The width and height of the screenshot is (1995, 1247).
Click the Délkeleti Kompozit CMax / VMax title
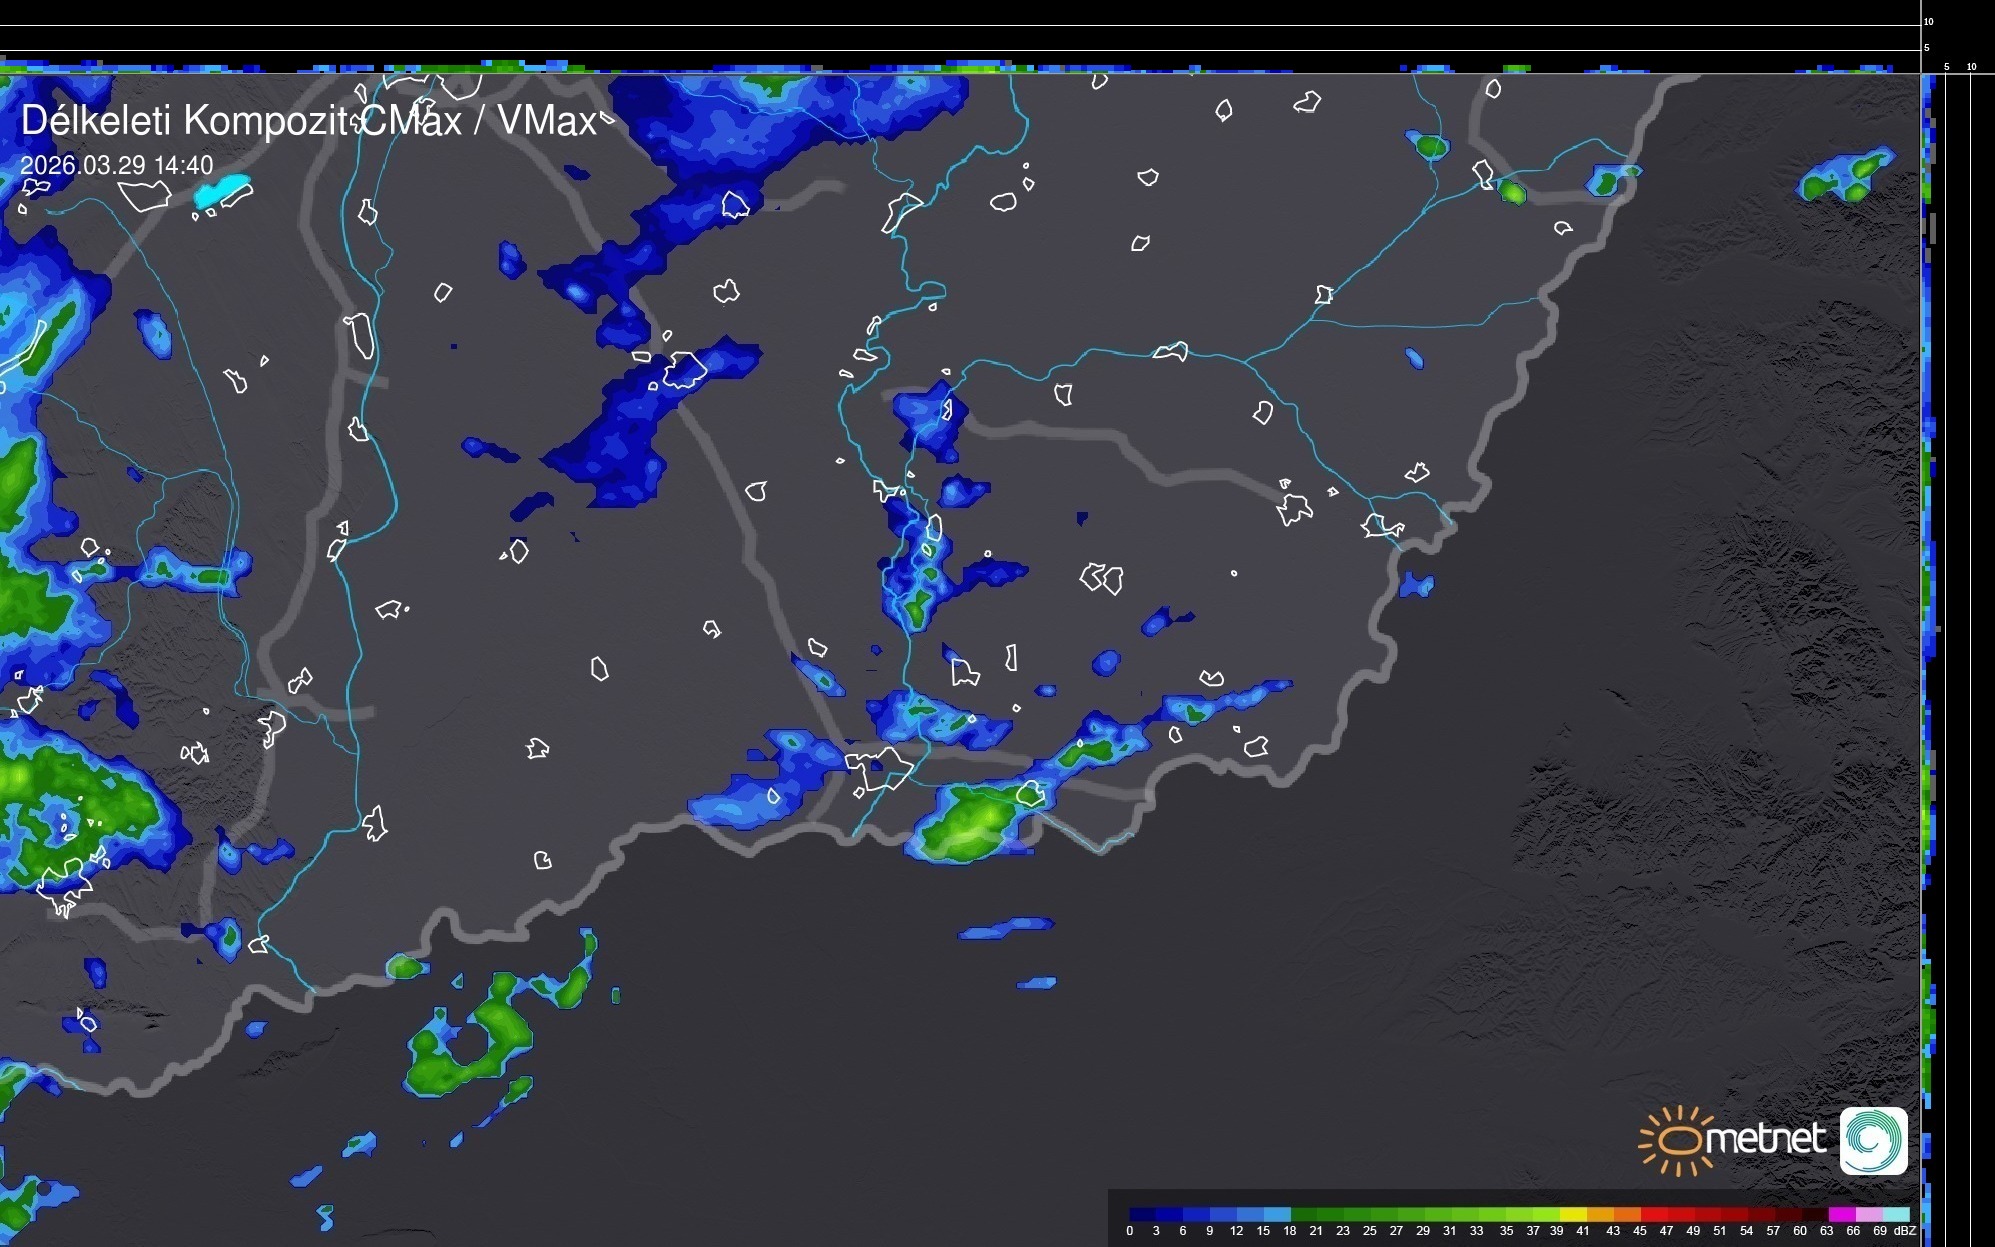pos(308,121)
